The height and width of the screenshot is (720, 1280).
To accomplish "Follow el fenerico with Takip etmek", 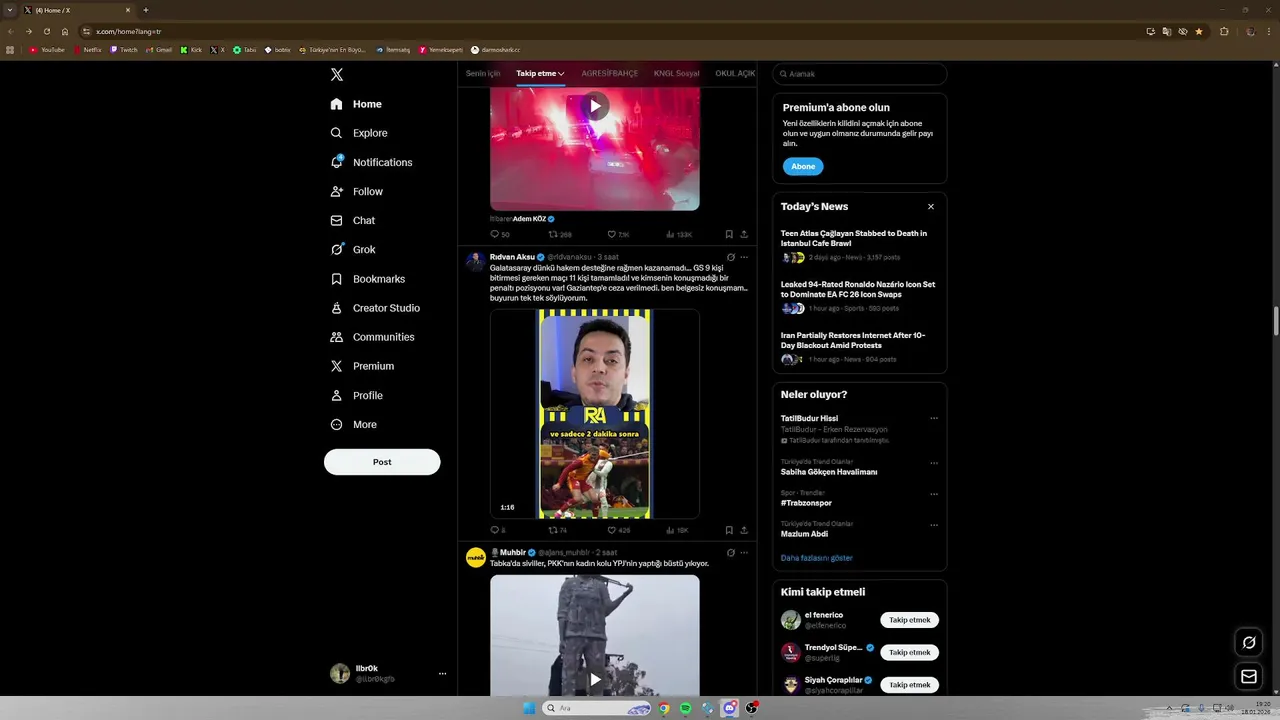I will tap(909, 620).
